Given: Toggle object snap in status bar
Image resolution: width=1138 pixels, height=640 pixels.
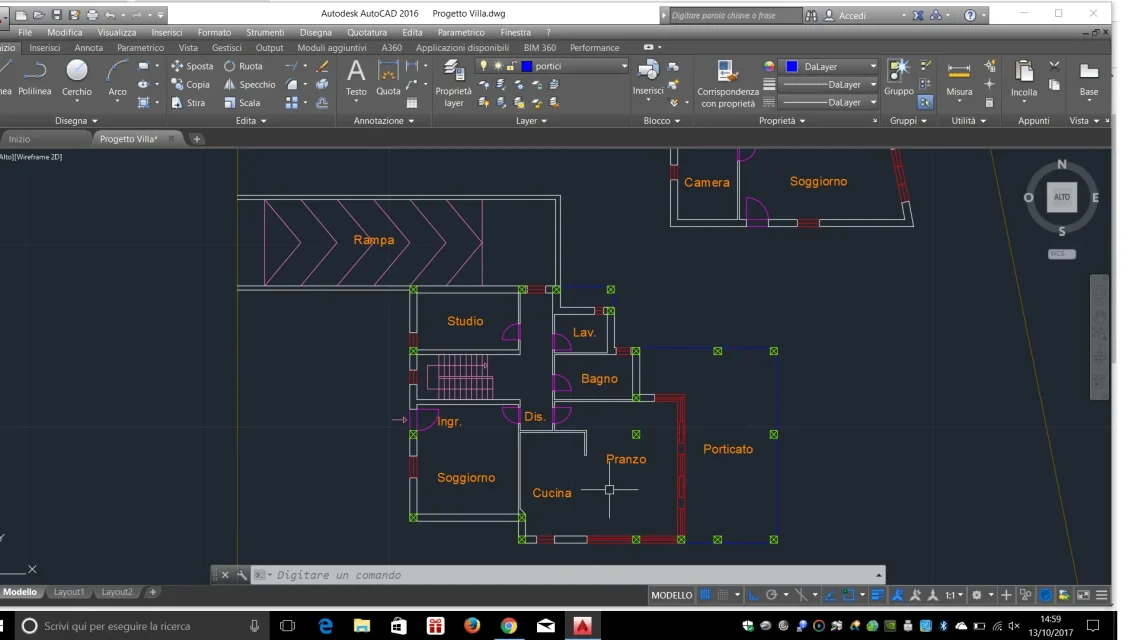Looking at the screenshot, I should pos(848,595).
